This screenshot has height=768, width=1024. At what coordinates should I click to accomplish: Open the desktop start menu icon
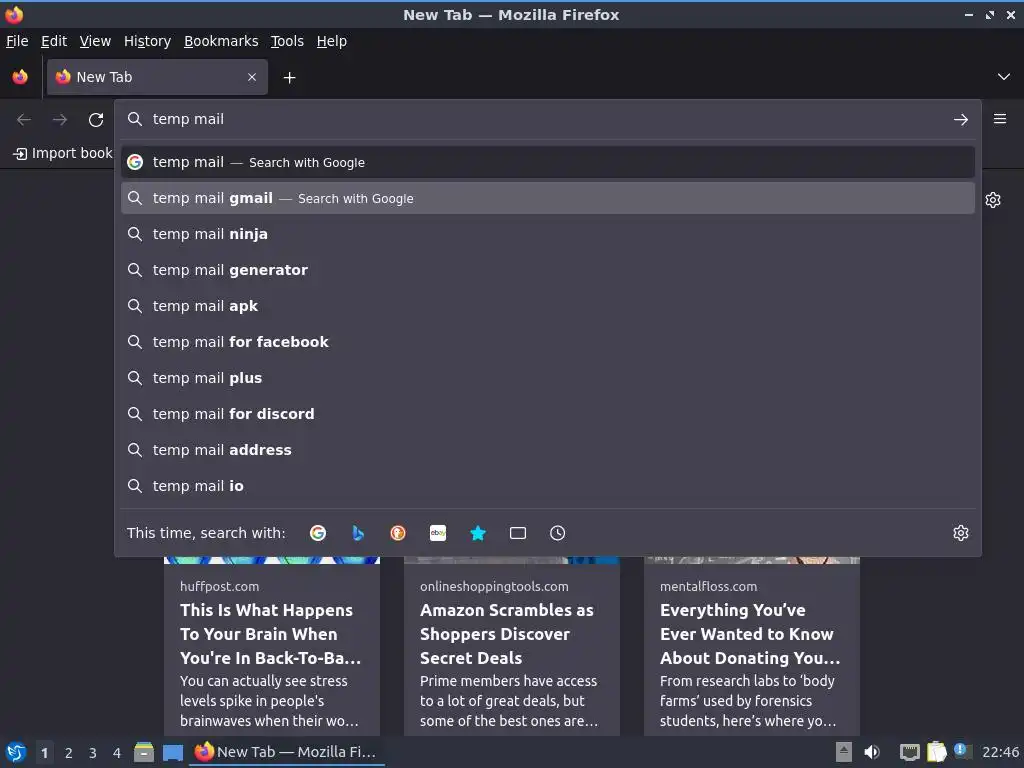coord(16,752)
